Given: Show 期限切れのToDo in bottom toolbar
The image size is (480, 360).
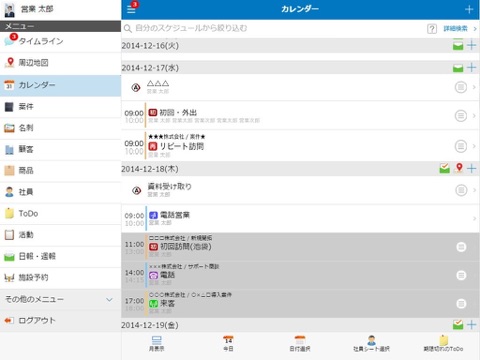Looking at the screenshot, I should pyautogui.click(x=443, y=344).
